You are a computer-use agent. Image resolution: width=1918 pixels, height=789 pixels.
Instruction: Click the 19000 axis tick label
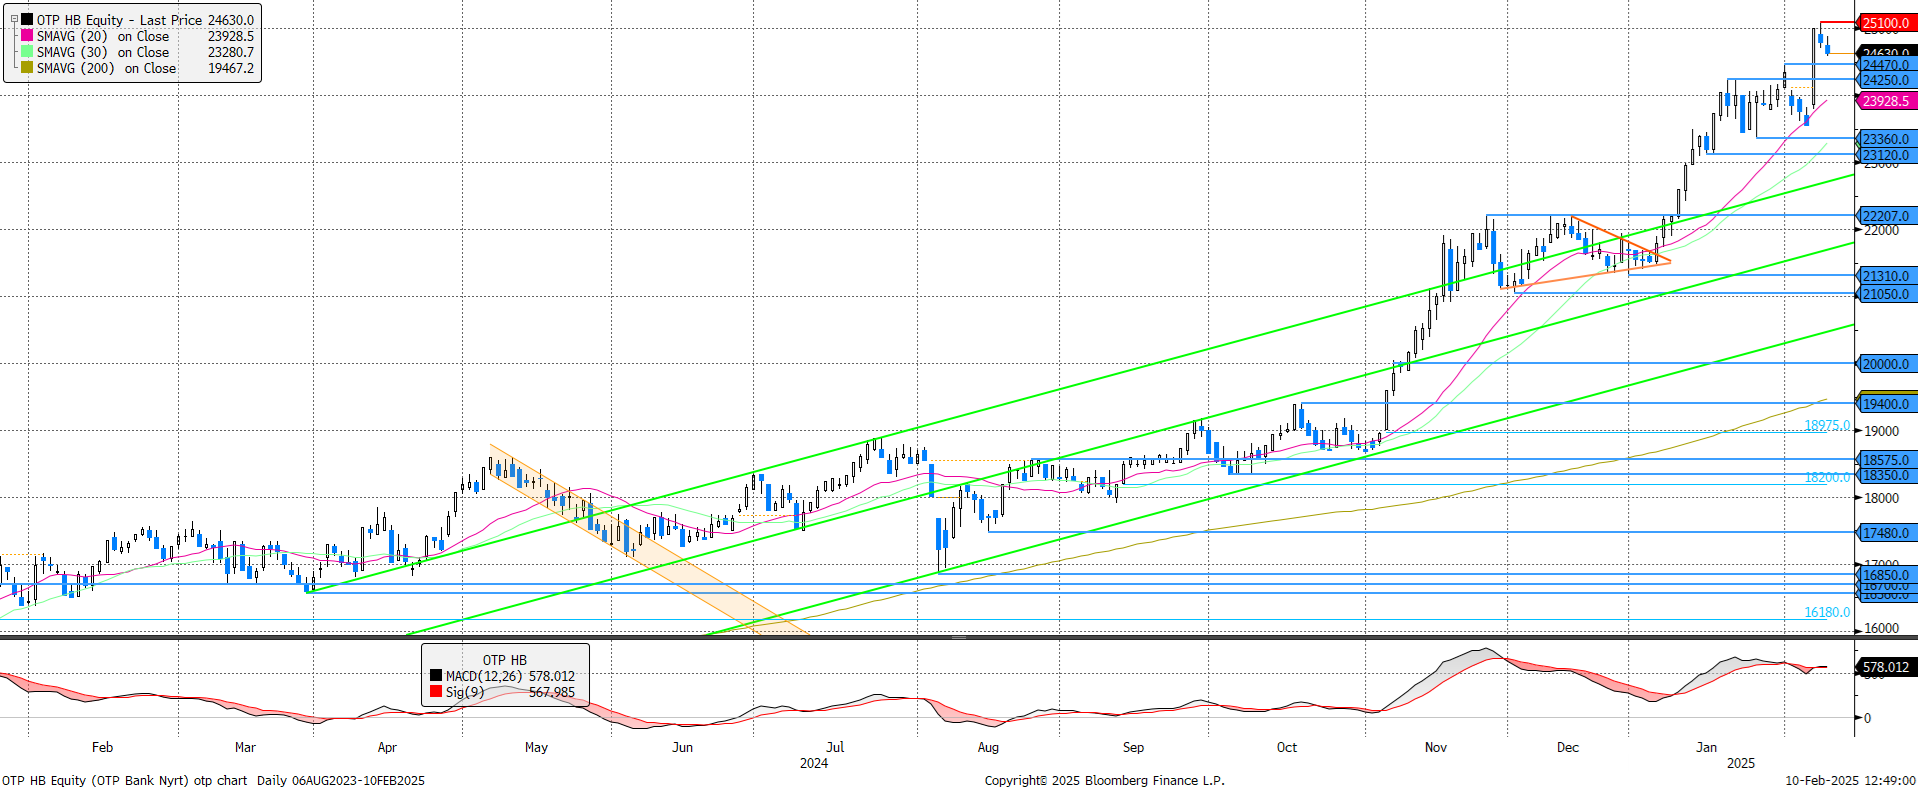1881,431
